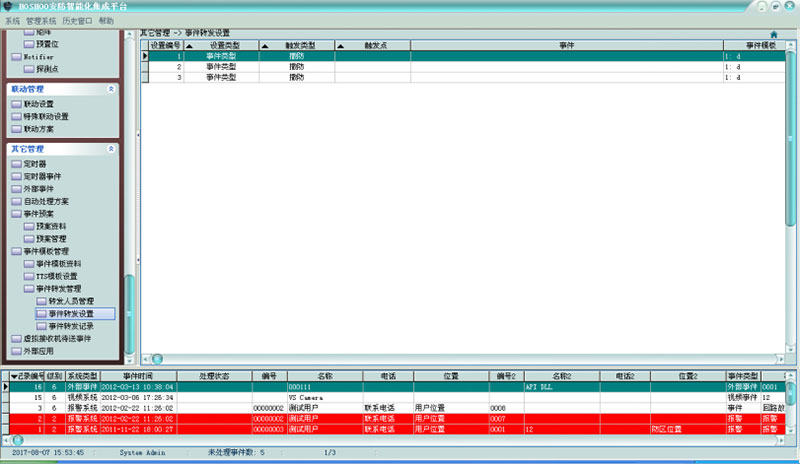
Task: Click the main table vertical scrollbar
Action: 791,200
